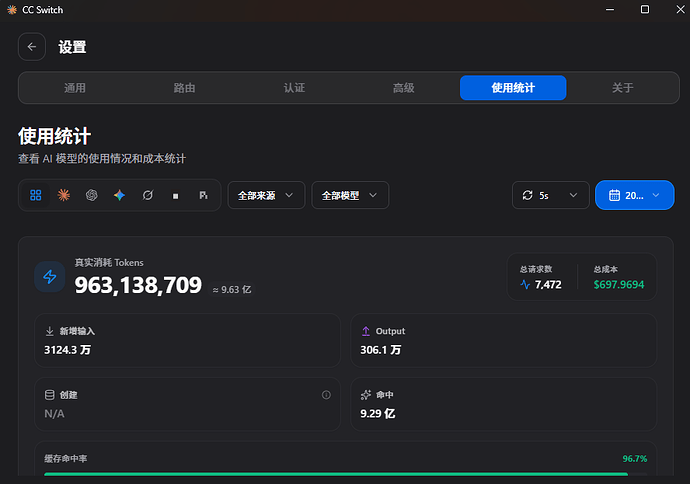Screen dimensions: 690x484
Task: Switch to the 通用 tab
Action: tap(75, 88)
